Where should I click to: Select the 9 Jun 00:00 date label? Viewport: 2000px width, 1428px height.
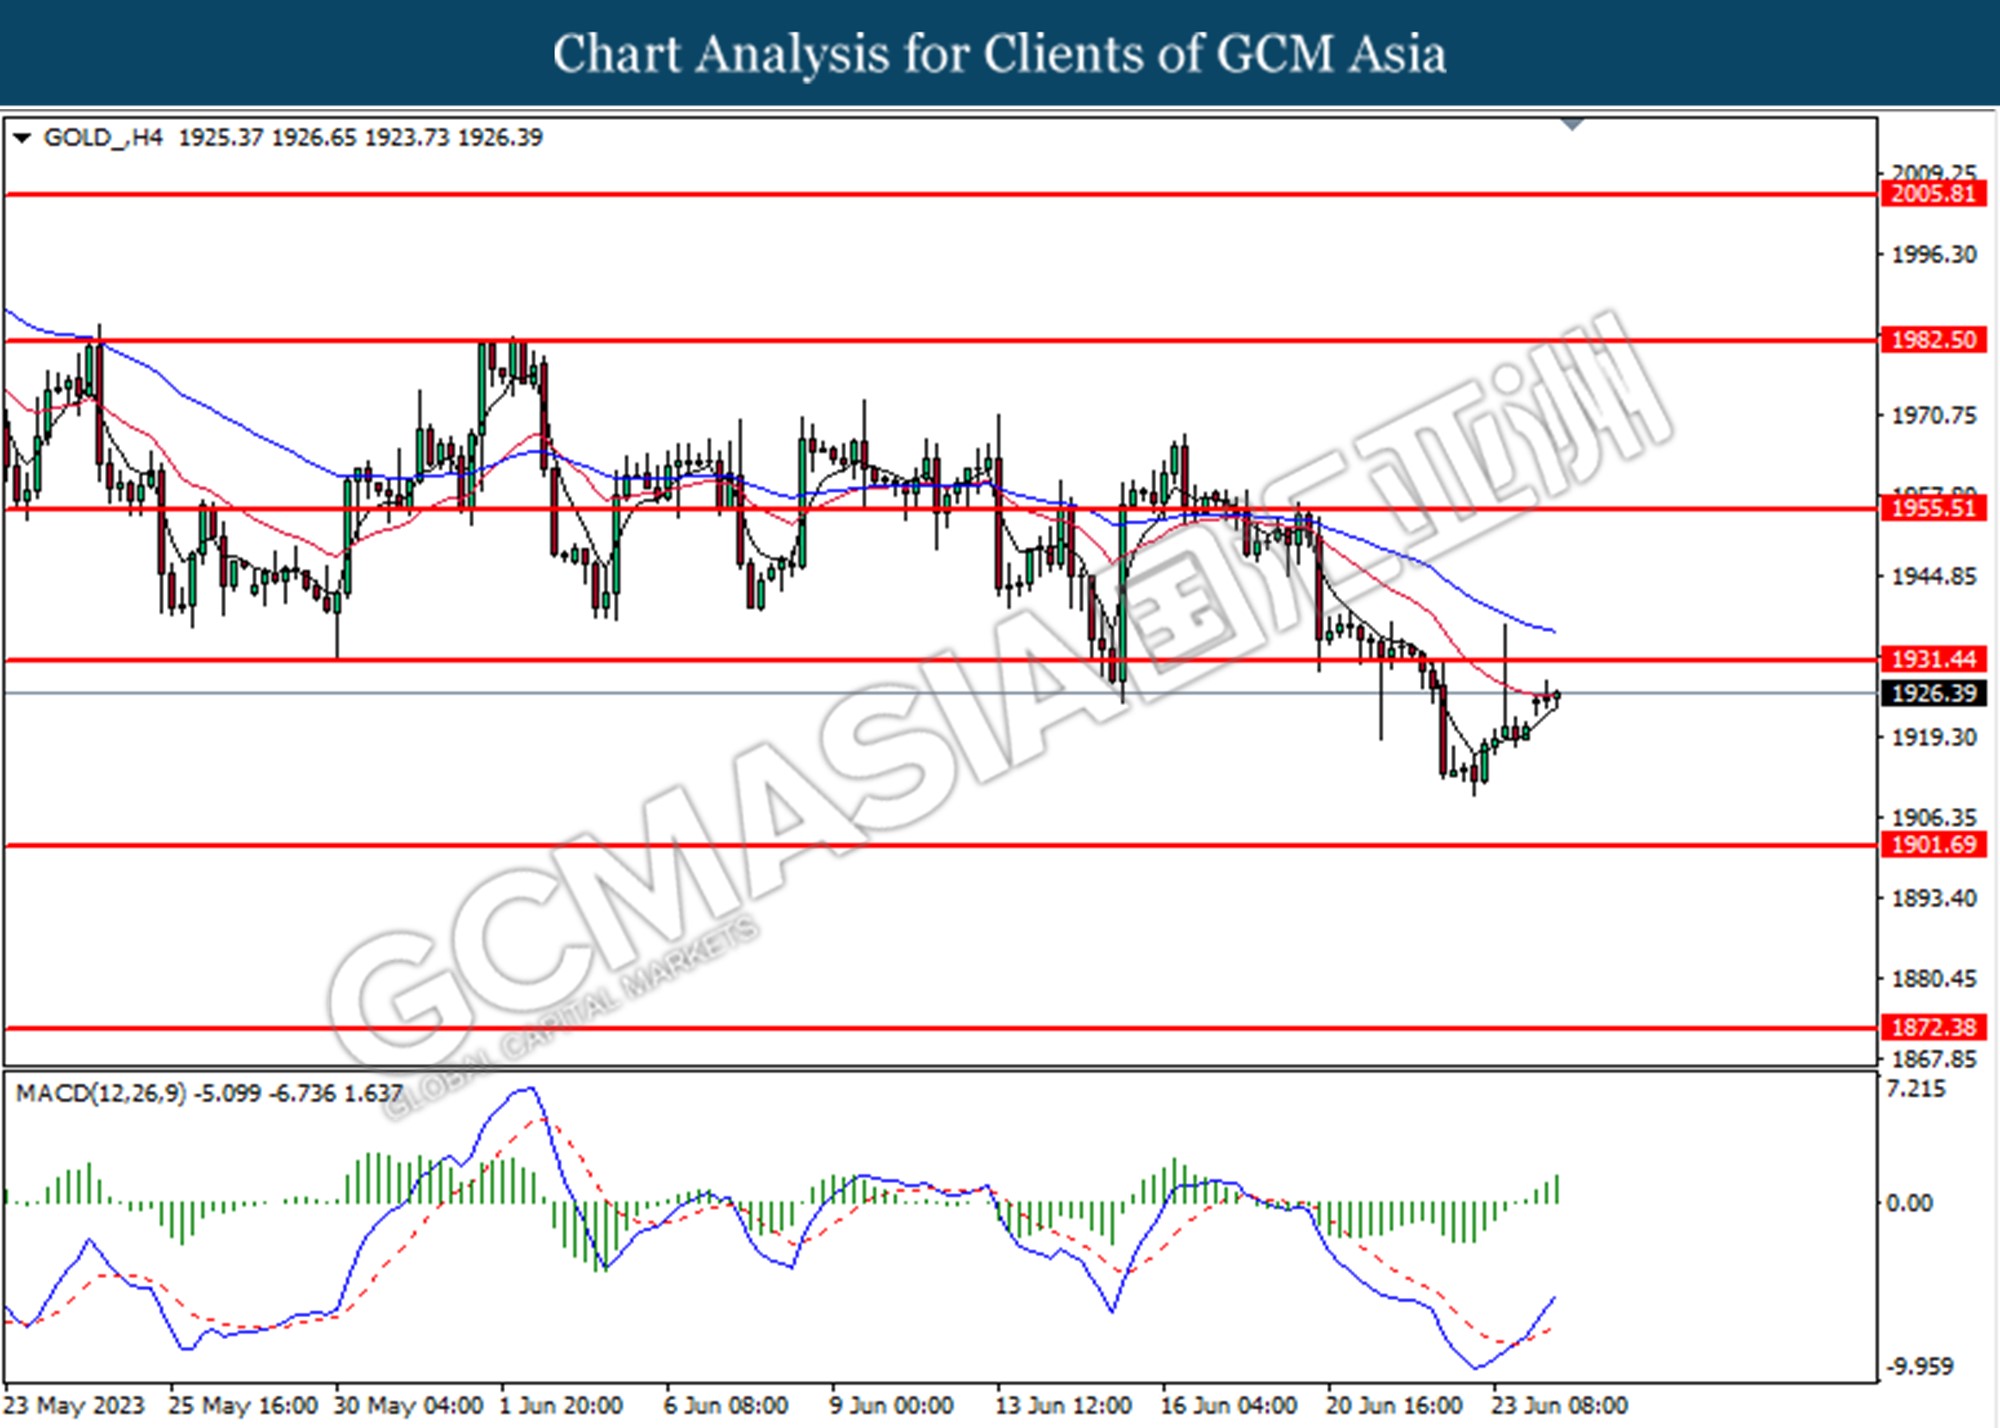891,1406
